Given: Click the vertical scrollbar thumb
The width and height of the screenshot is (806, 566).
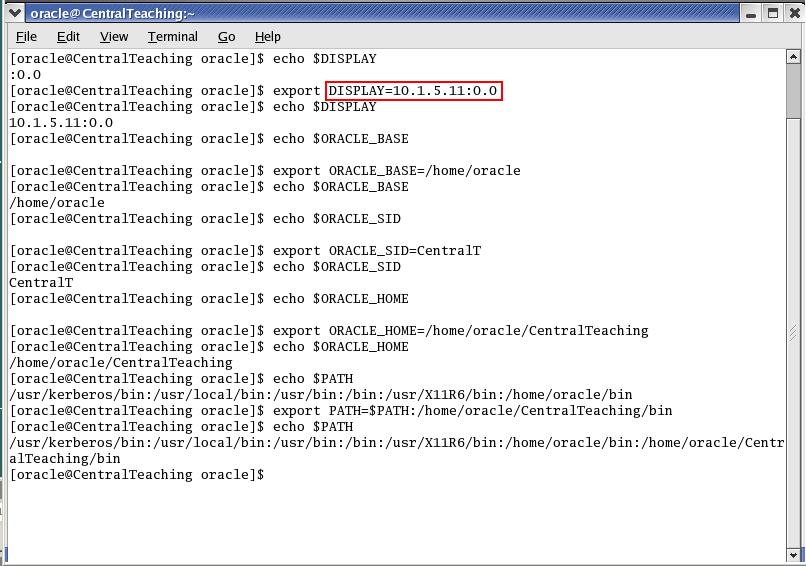Looking at the screenshot, I should [x=793, y=92].
